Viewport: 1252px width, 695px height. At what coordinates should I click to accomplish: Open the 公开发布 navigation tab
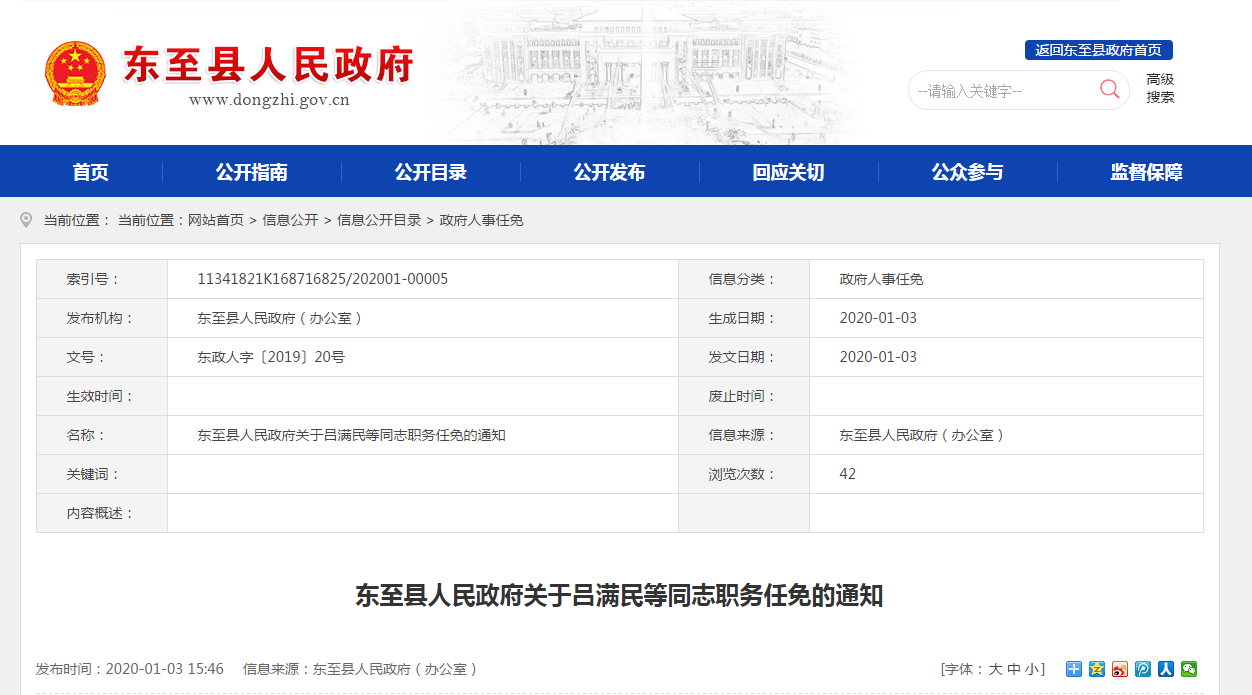610,172
